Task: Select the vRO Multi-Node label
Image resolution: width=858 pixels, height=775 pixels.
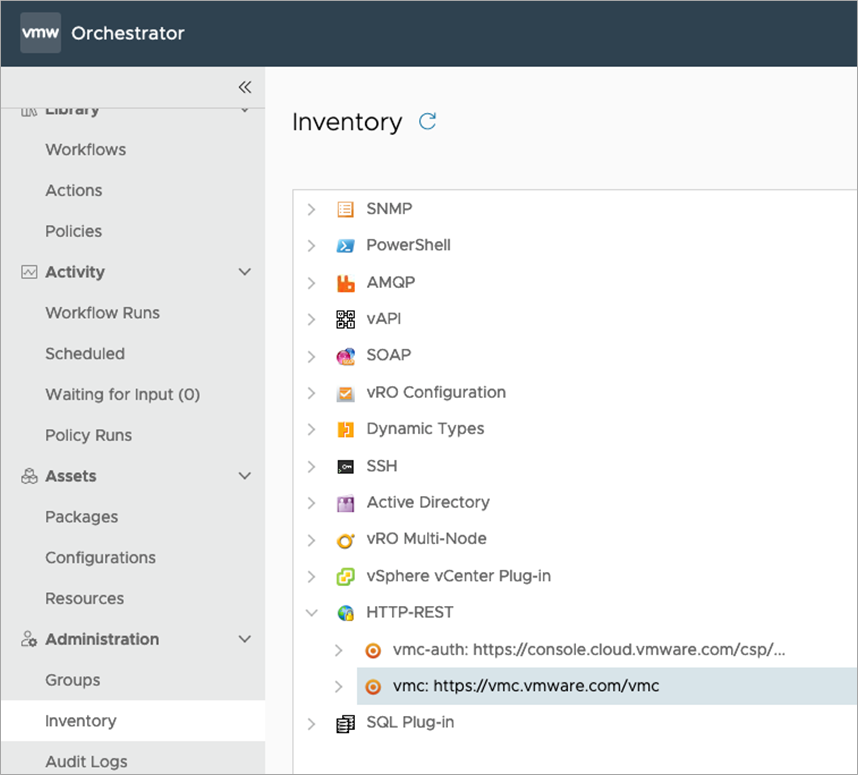Action: click(426, 539)
